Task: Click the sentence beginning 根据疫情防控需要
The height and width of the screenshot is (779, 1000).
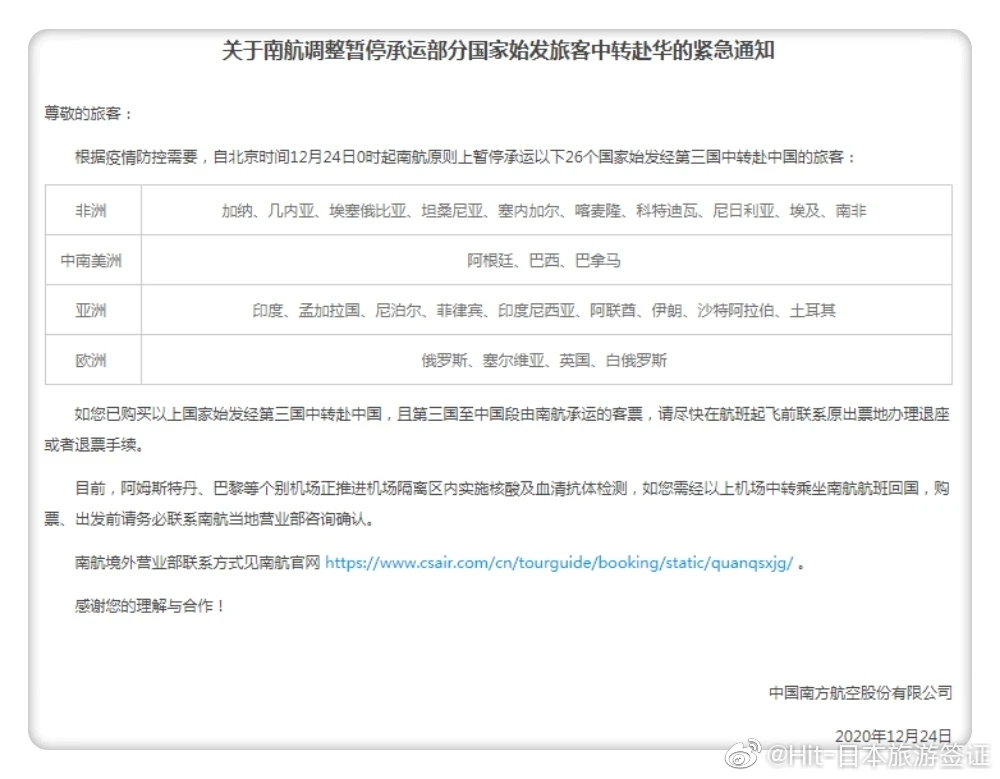Action: pos(465,157)
